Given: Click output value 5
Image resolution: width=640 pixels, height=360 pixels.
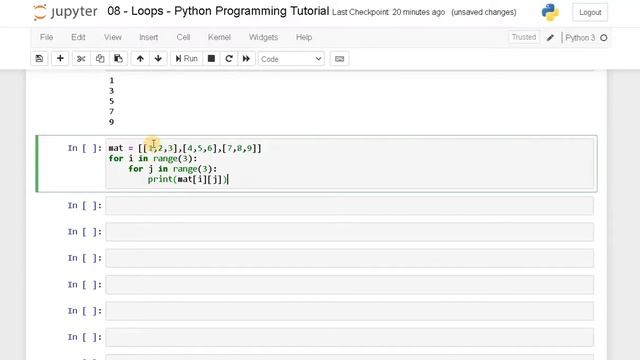Looking at the screenshot, I should point(111,101).
